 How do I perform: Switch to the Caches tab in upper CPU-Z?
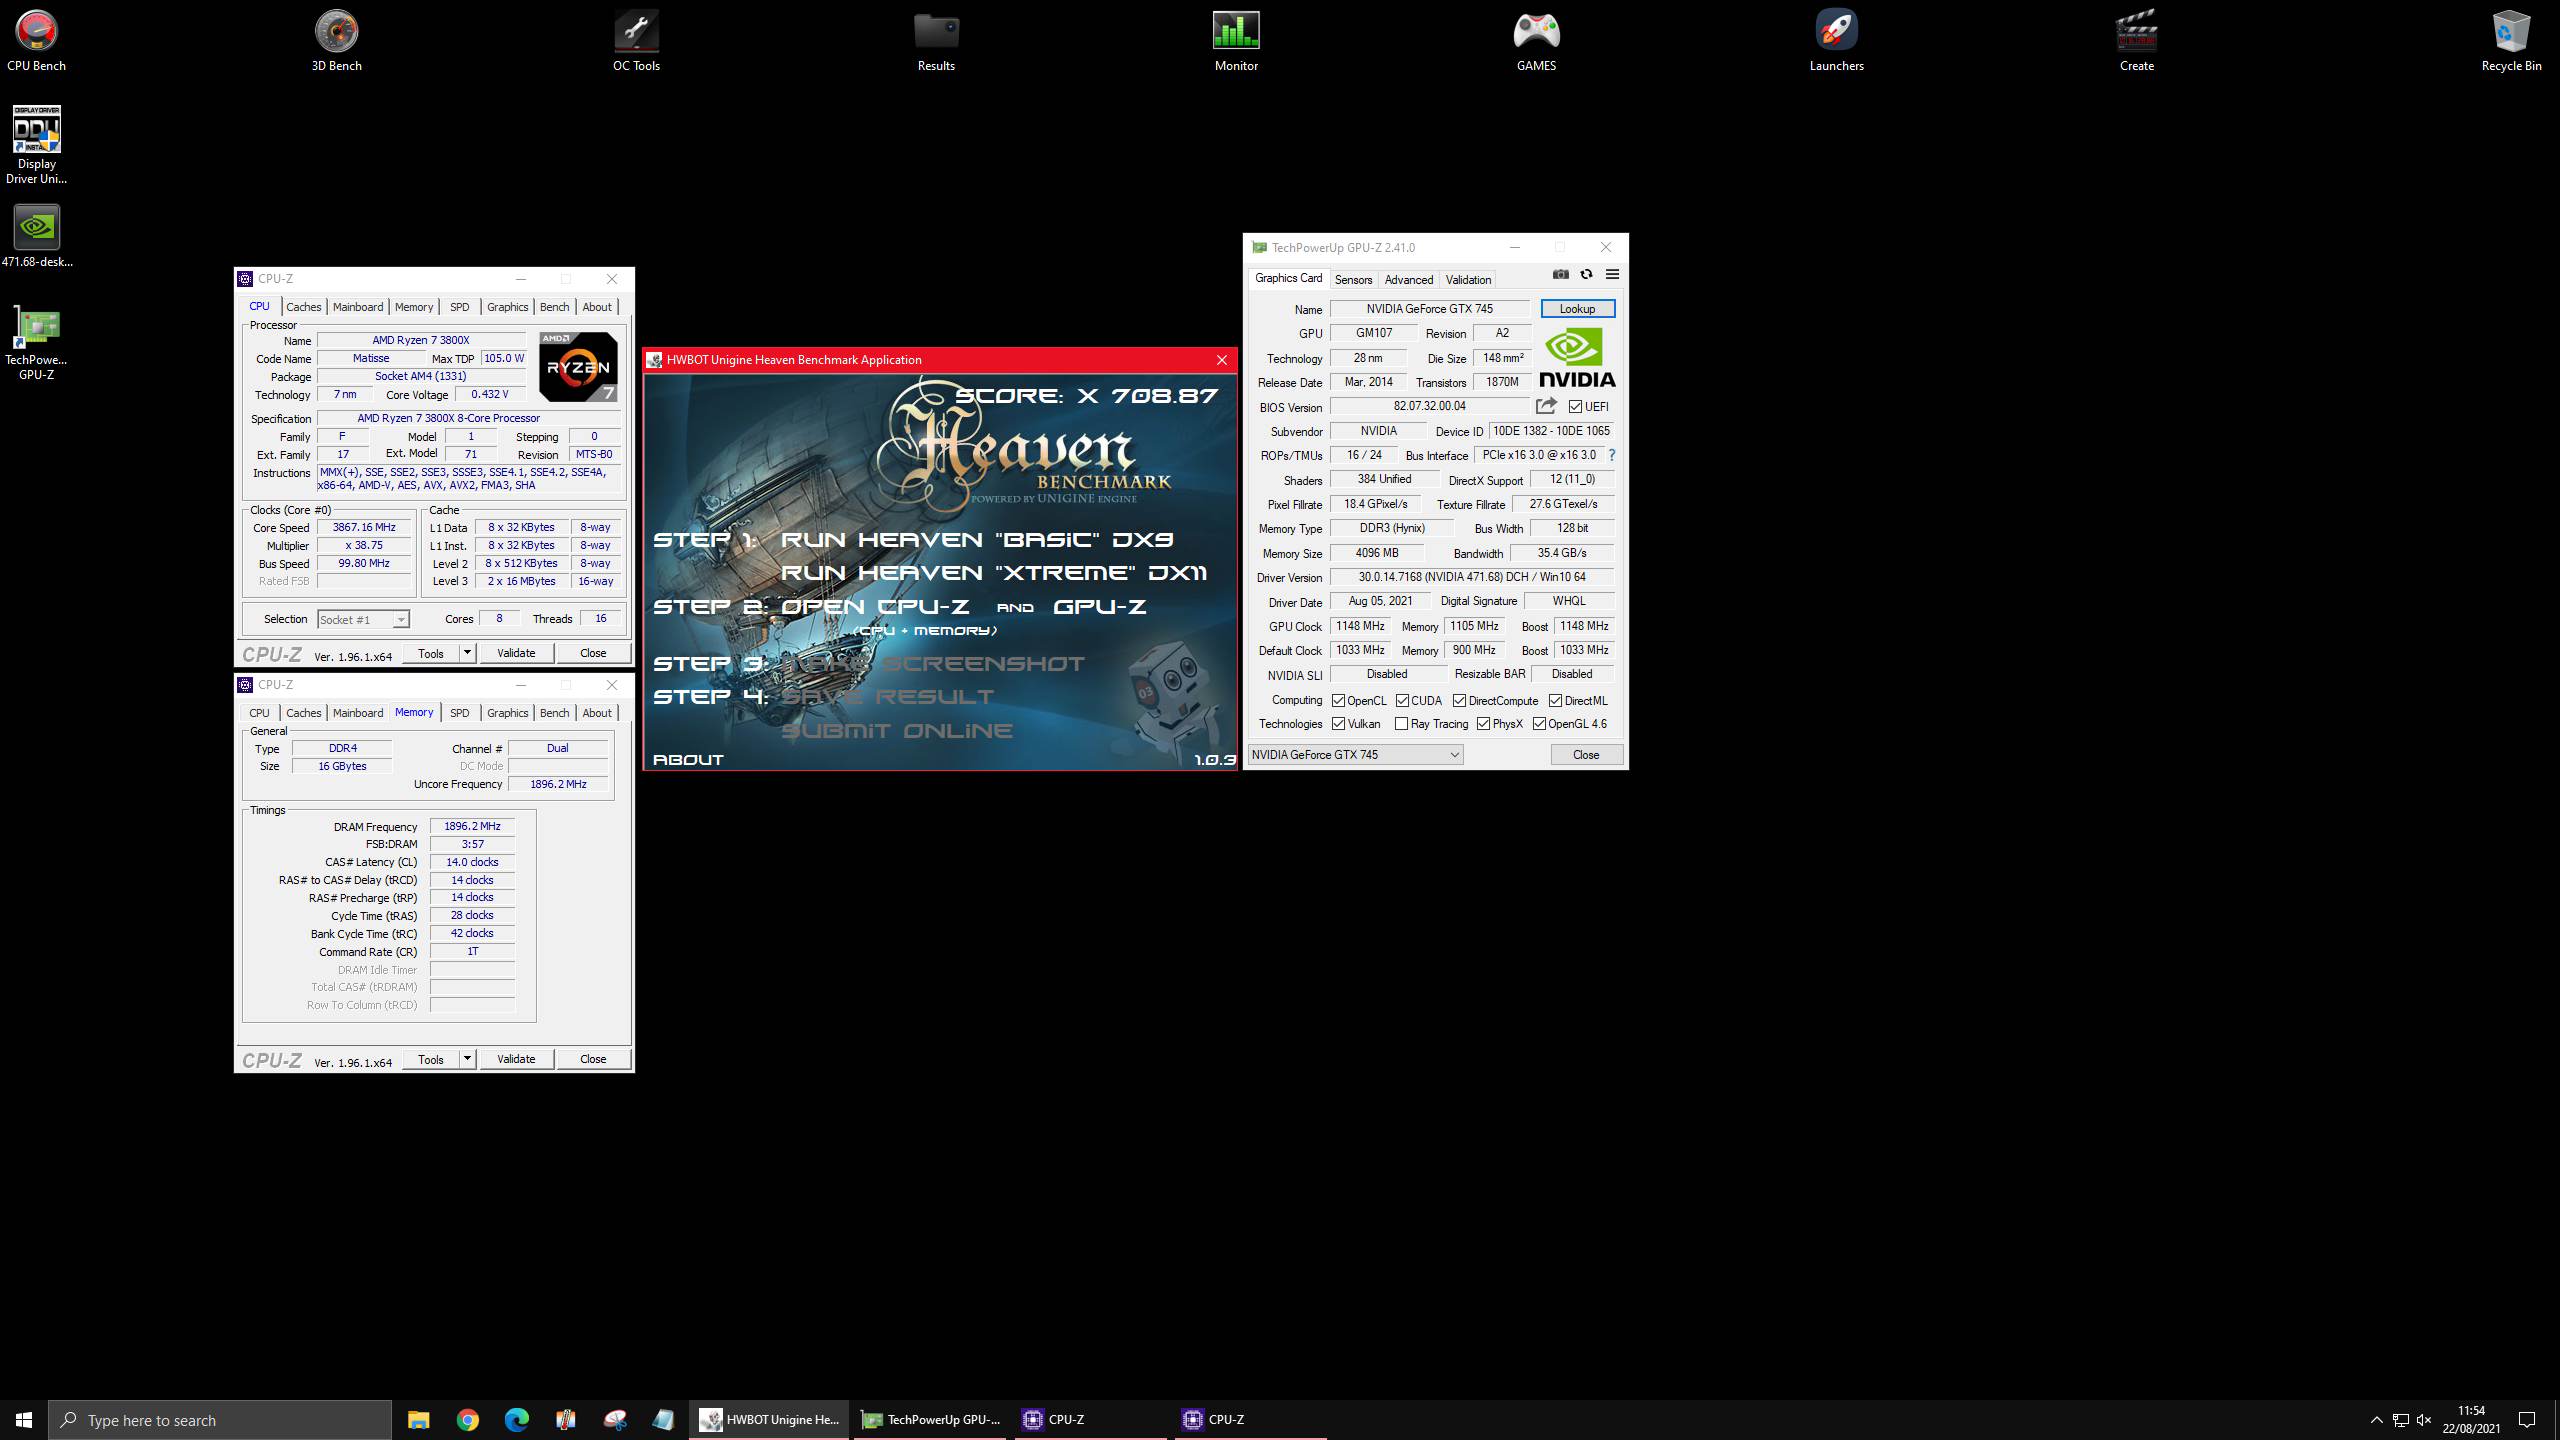[303, 307]
